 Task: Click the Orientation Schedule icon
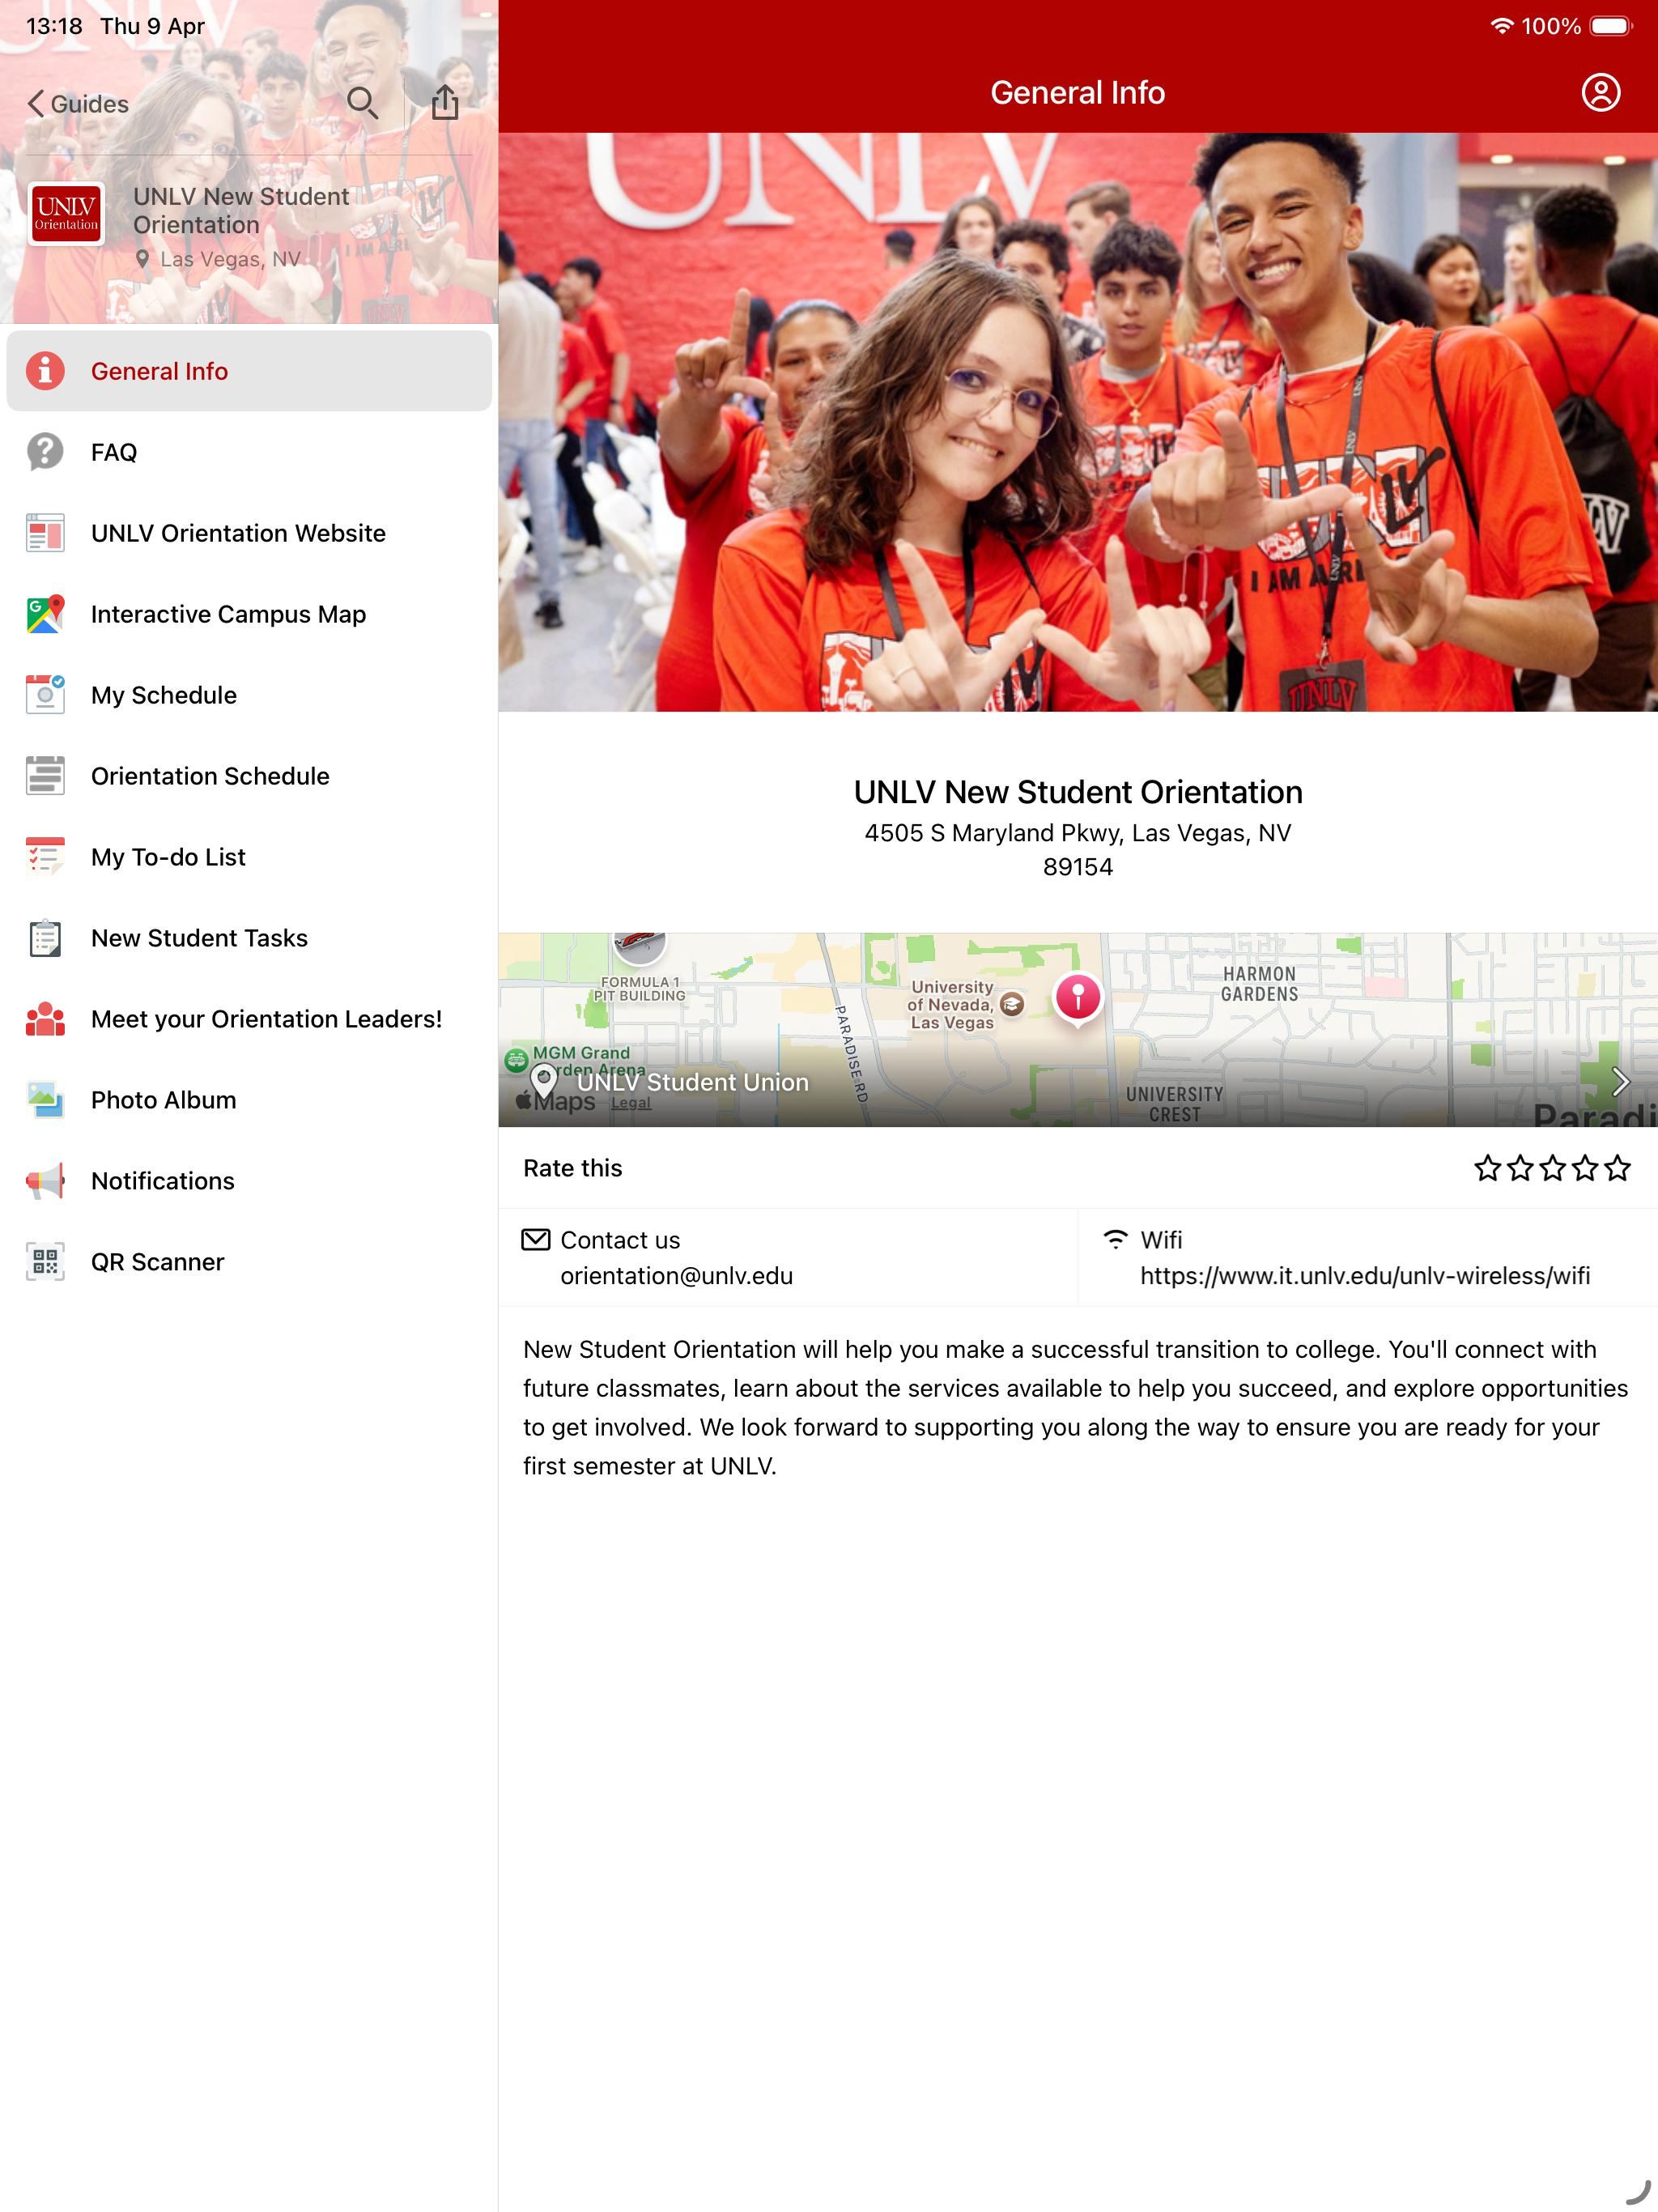[x=45, y=776]
